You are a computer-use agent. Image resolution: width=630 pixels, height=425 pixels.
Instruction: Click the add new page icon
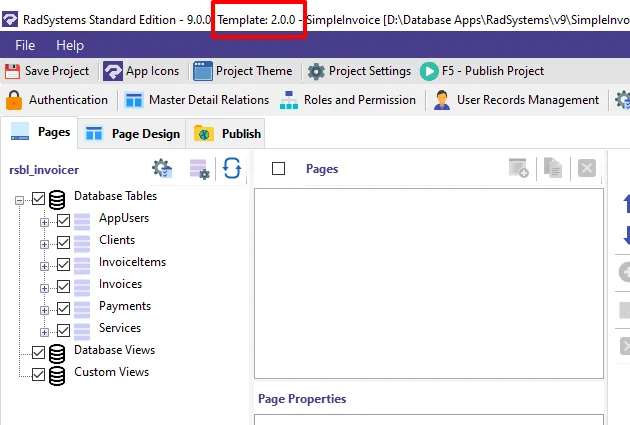(x=518, y=168)
